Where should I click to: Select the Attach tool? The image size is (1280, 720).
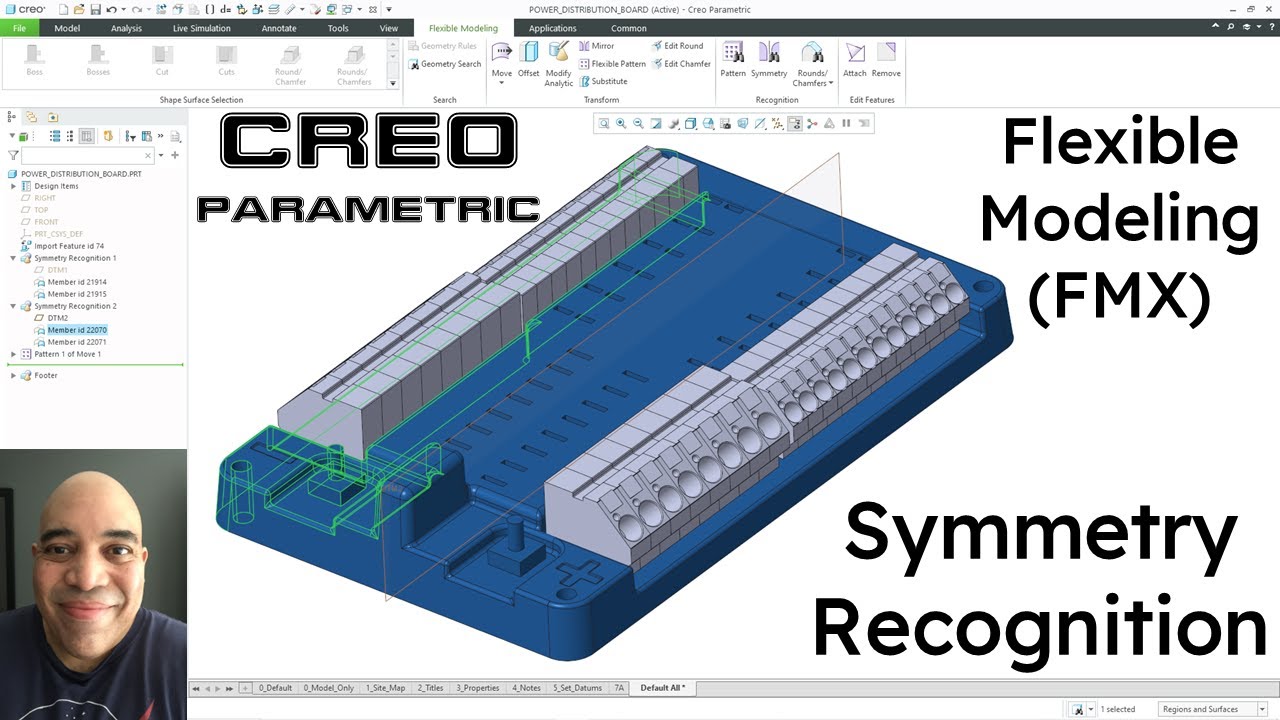(855, 59)
